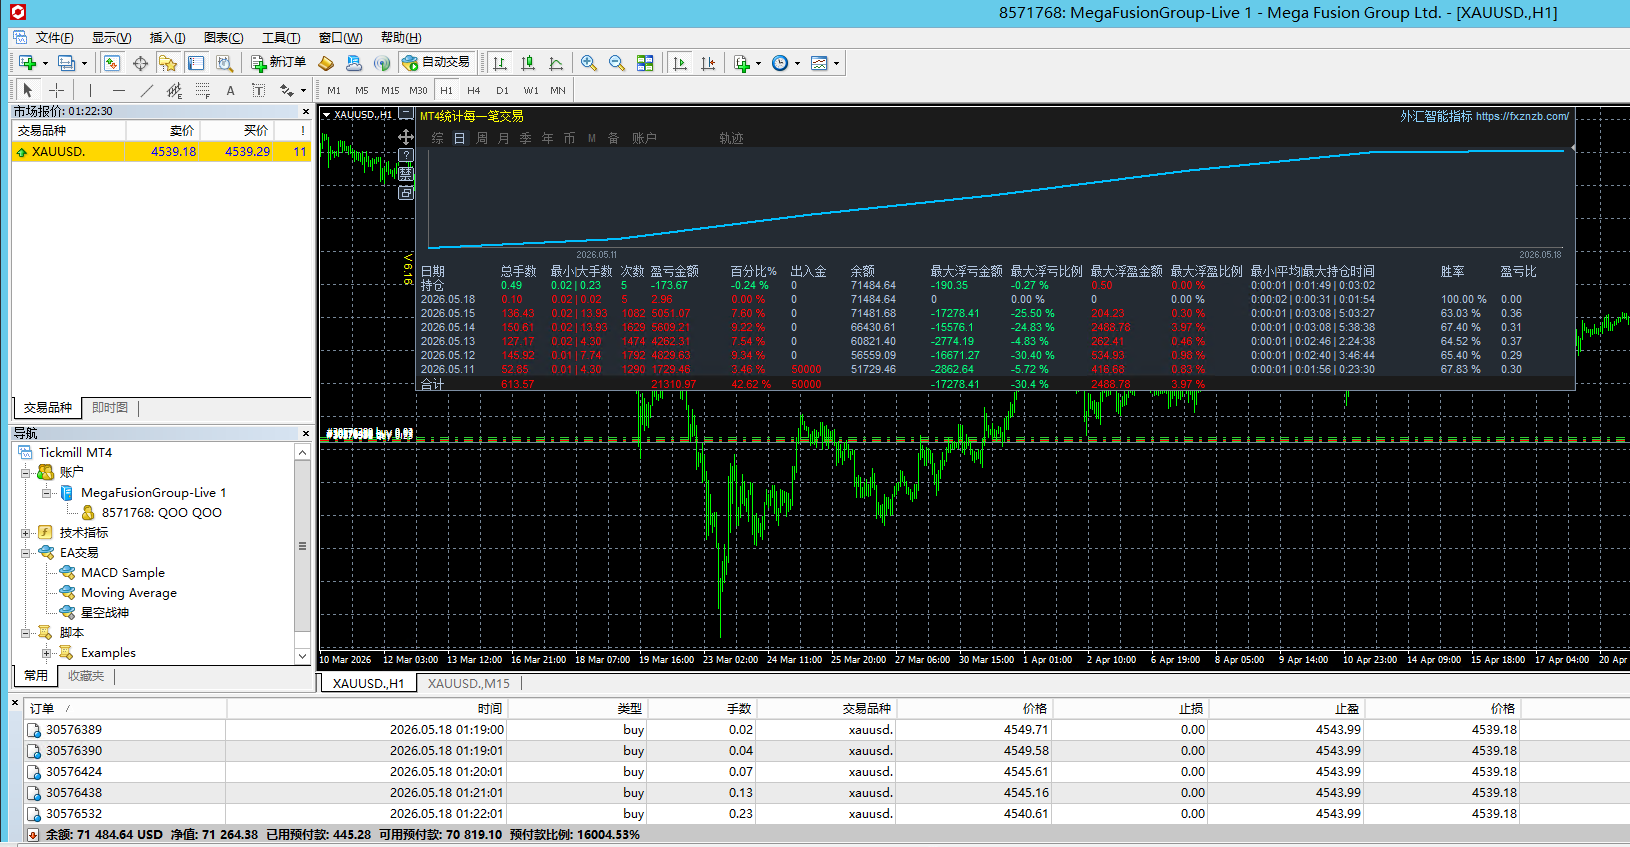Select the trendline drawing tool
The height and width of the screenshot is (847, 1630).
[146, 90]
